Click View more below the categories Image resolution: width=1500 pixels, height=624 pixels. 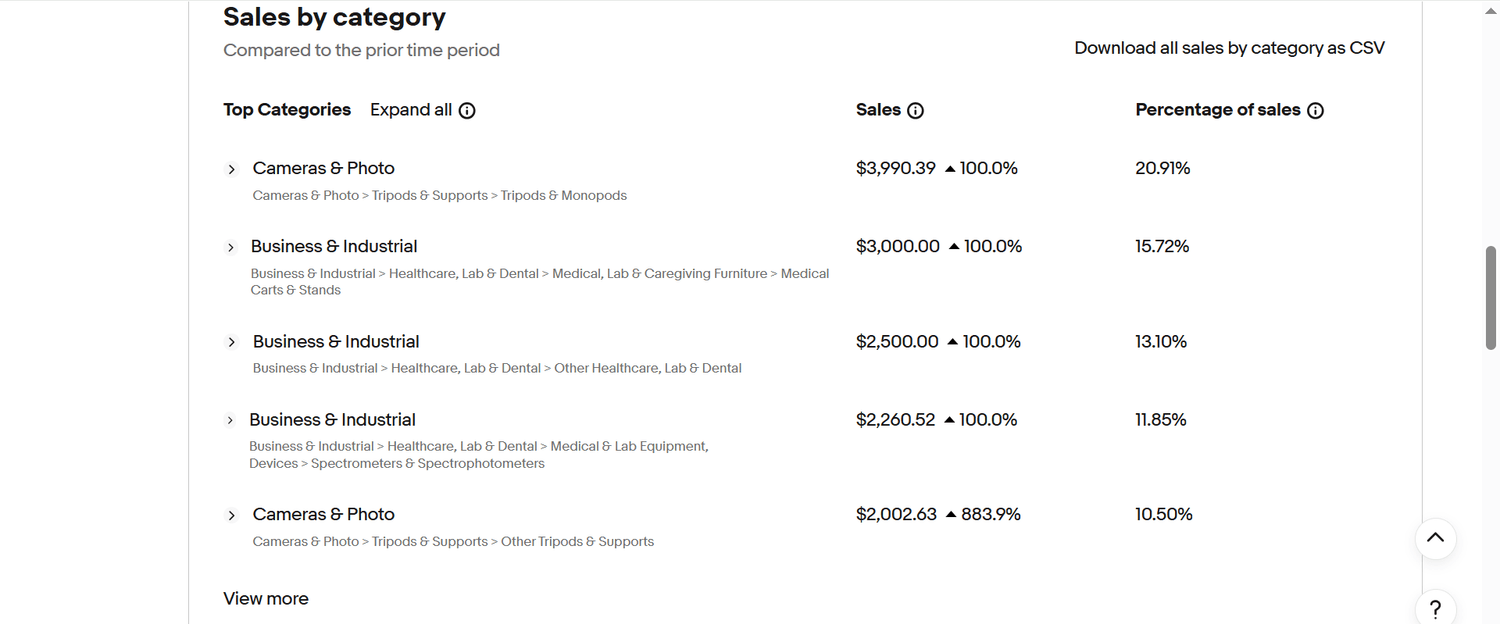coord(266,599)
